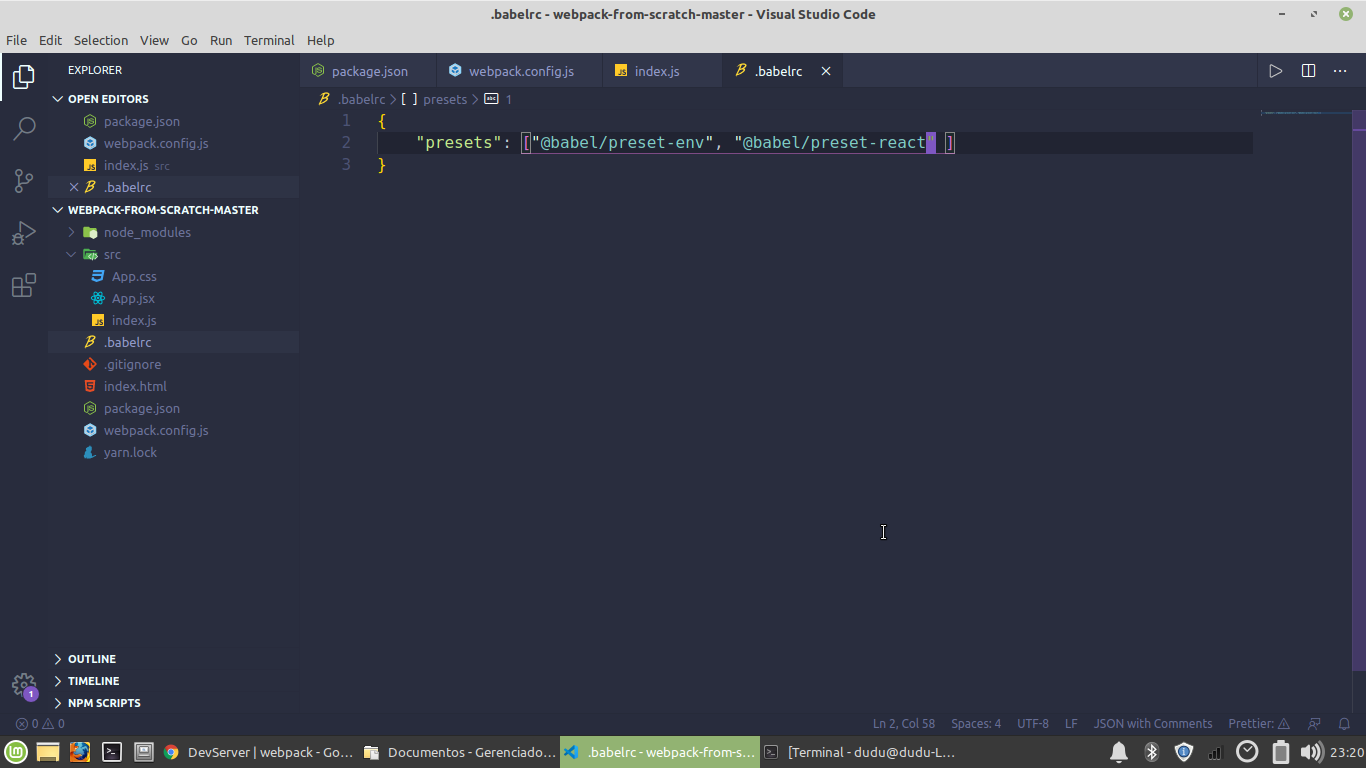Open the Selection menu
This screenshot has height=768, width=1366.
[x=101, y=41]
